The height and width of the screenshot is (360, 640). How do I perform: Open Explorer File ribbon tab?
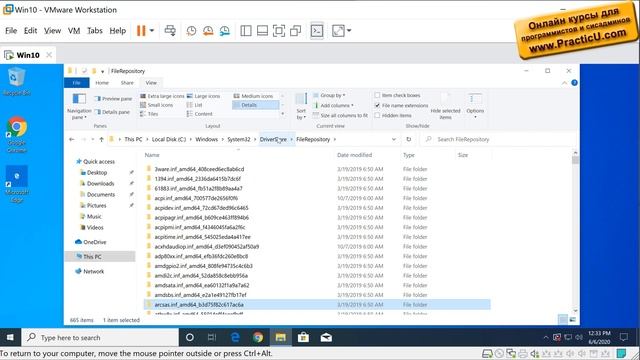coord(76,83)
